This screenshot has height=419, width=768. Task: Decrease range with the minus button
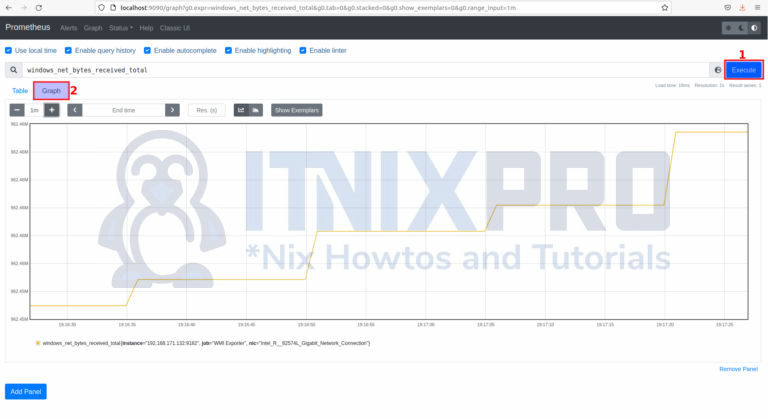click(x=17, y=110)
